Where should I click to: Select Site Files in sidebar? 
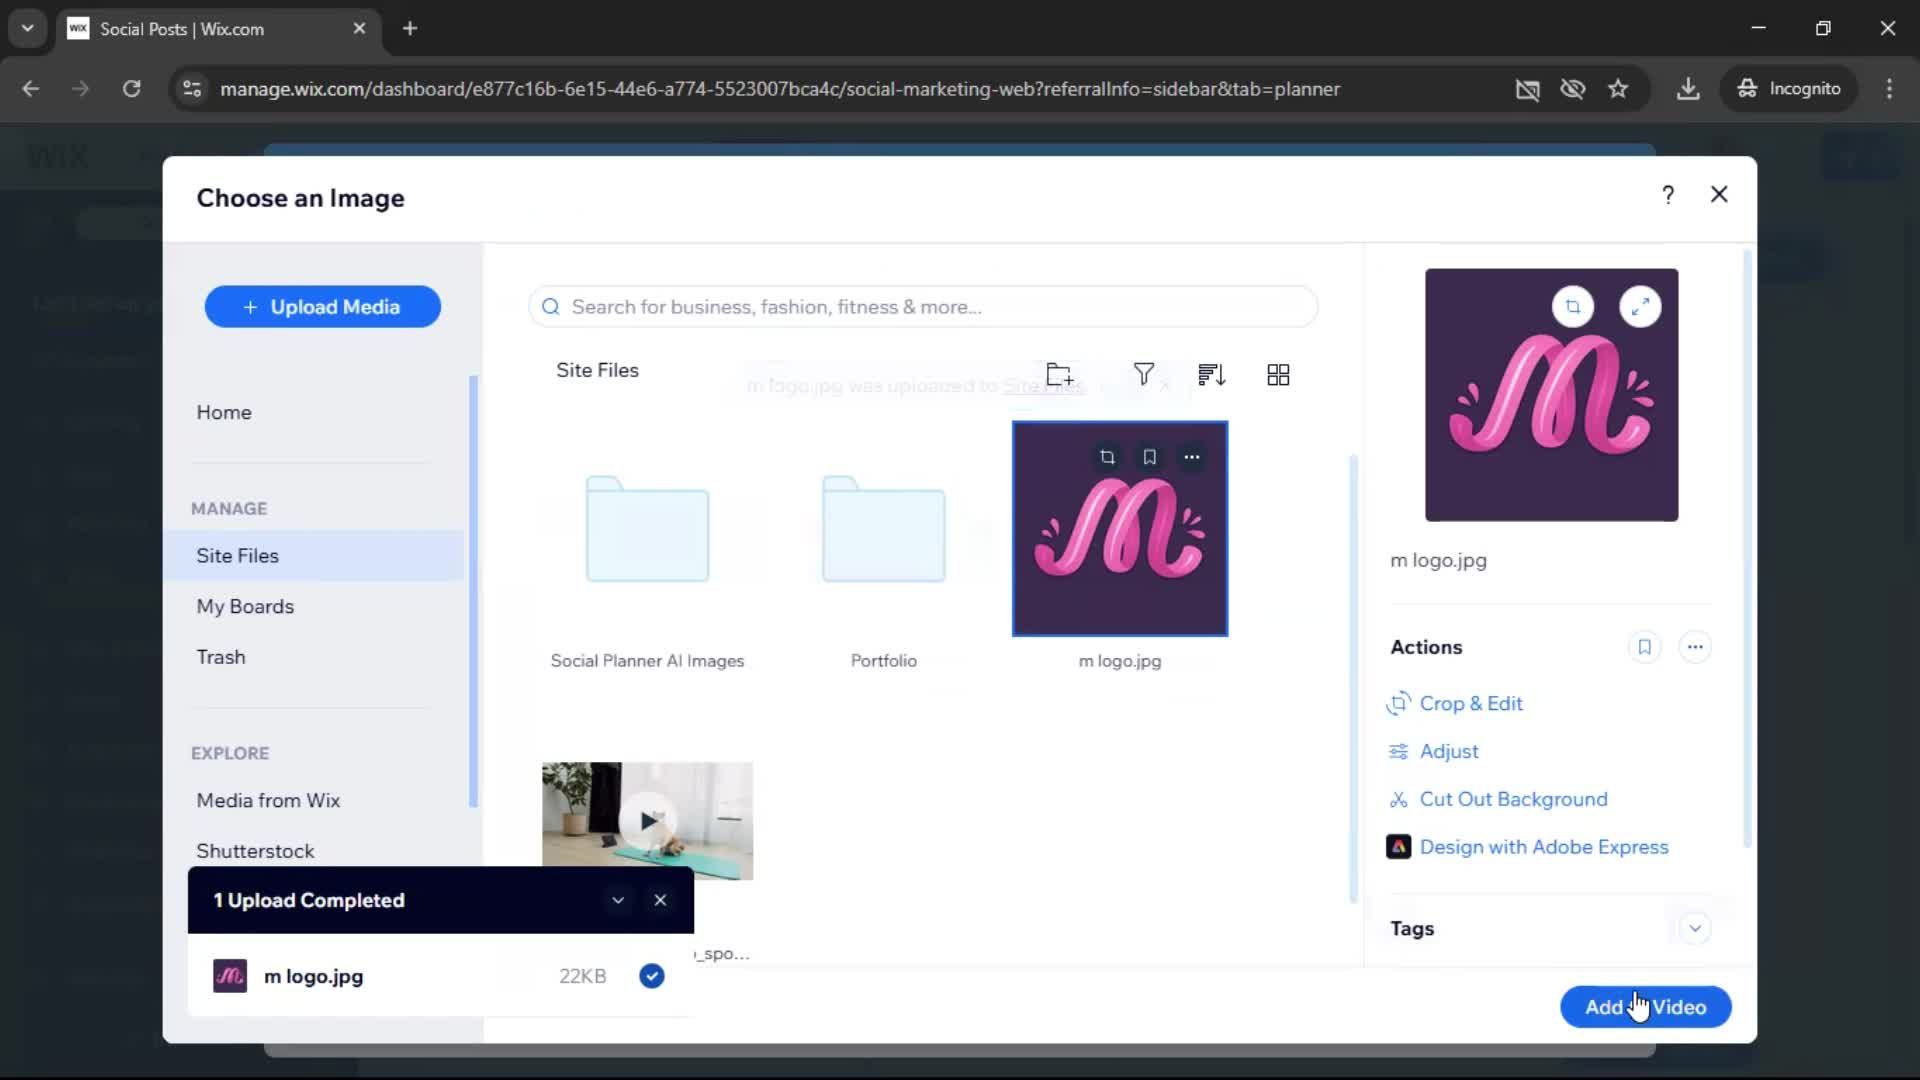pos(314,556)
